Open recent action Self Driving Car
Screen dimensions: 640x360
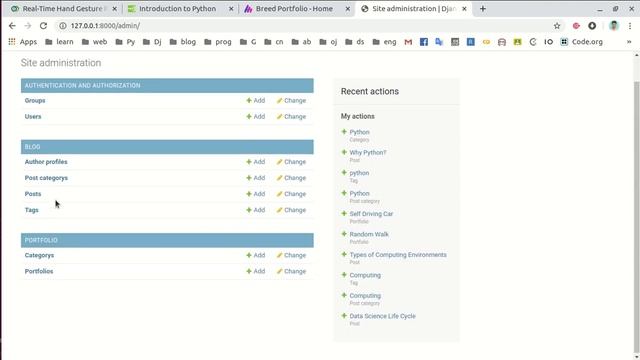pyautogui.click(x=371, y=214)
